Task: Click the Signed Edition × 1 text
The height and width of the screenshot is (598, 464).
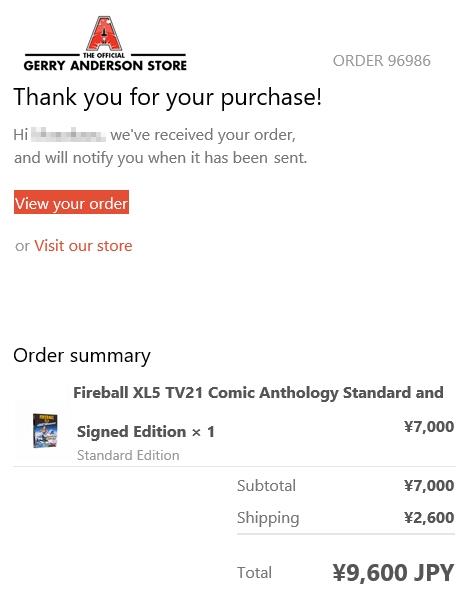Action: (x=146, y=432)
